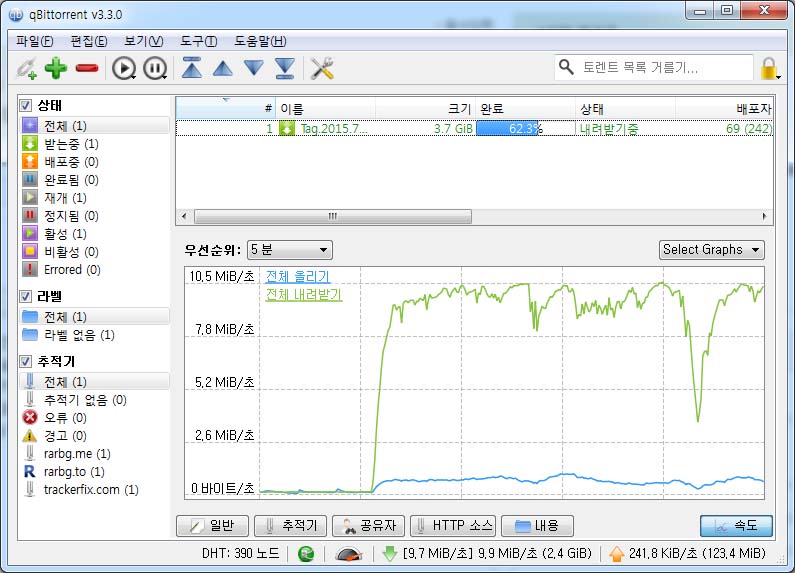This screenshot has height=573, width=795.
Task: Click the red minus delete torrent icon
Action: [x=86, y=68]
